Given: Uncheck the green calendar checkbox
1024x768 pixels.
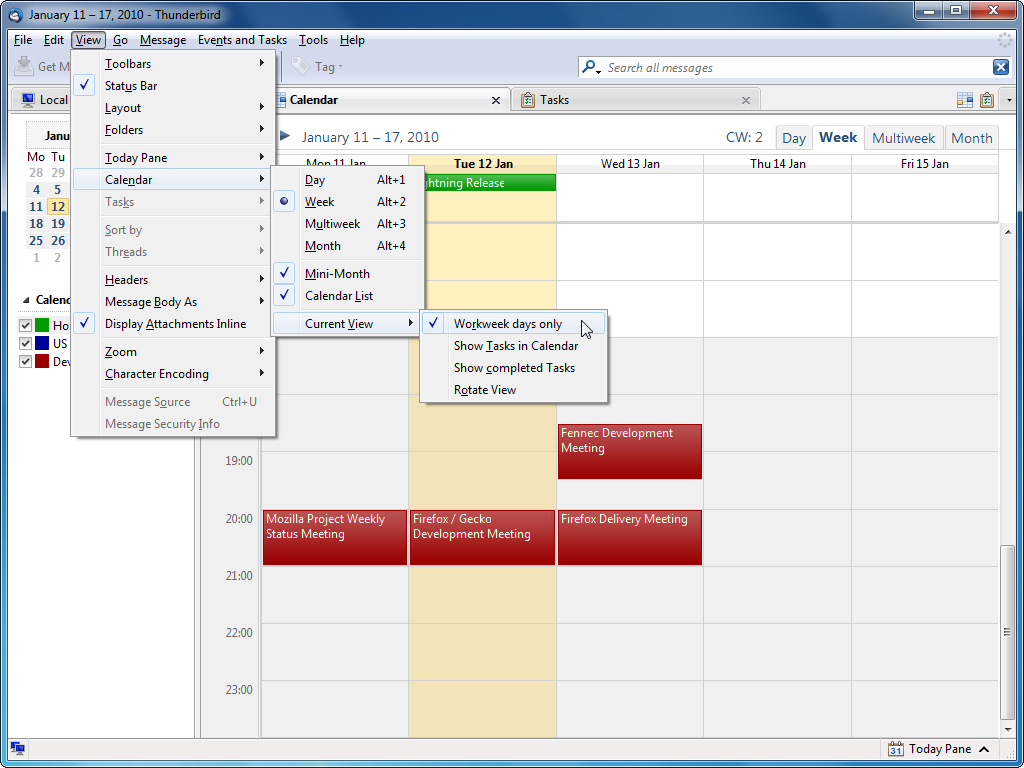Looking at the screenshot, I should coord(25,325).
